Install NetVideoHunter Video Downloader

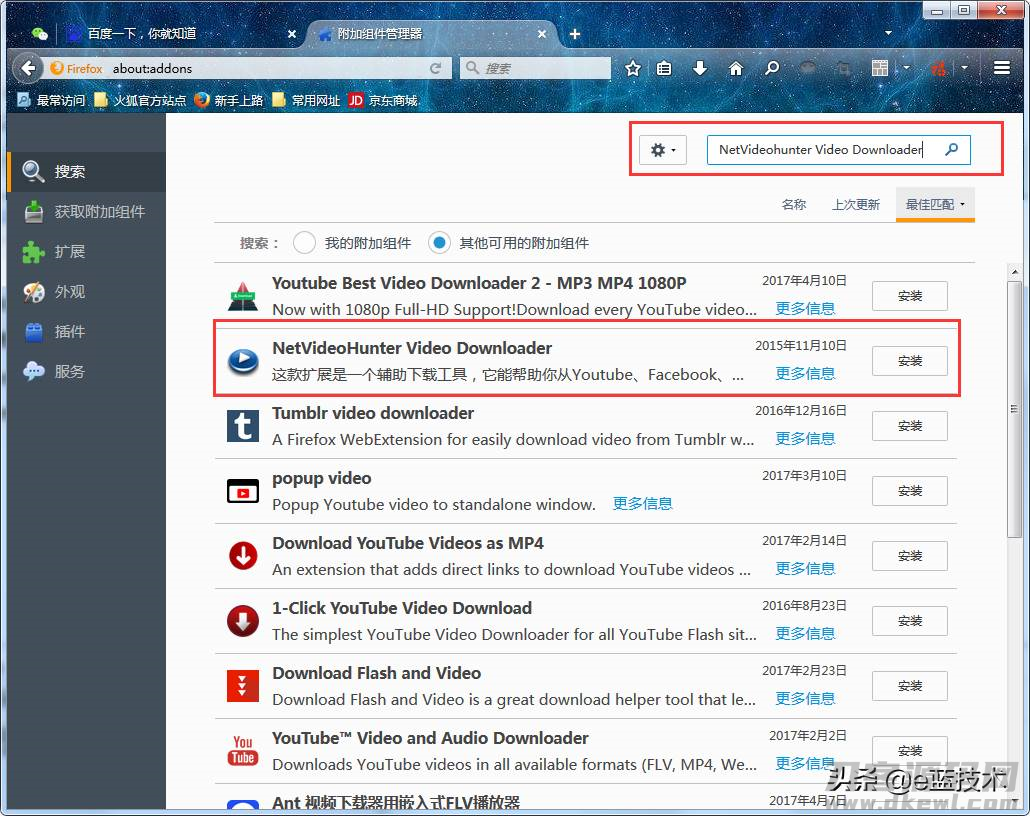(910, 361)
